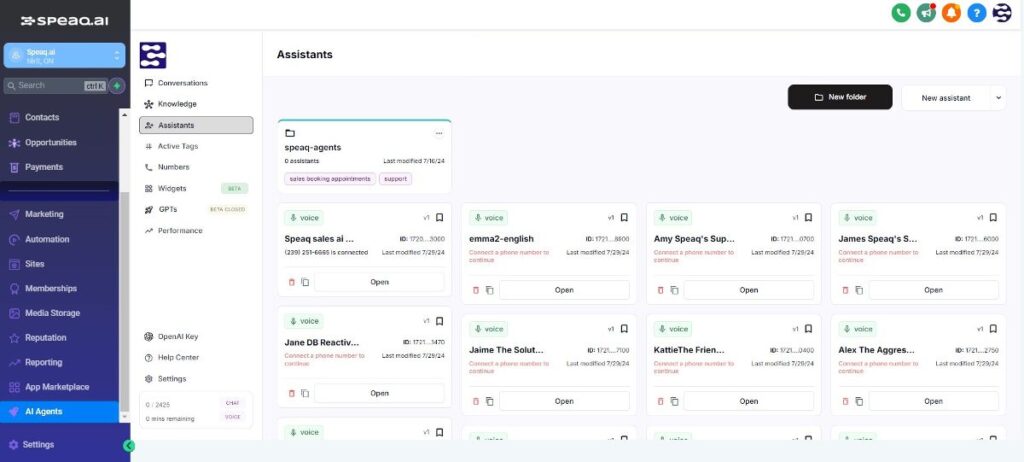Click the blue help question mark icon
The width and height of the screenshot is (1024, 462).
click(976, 12)
